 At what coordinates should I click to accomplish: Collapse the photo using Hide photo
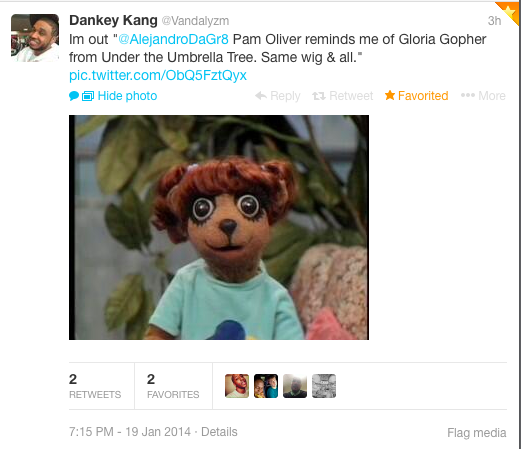pos(127,96)
